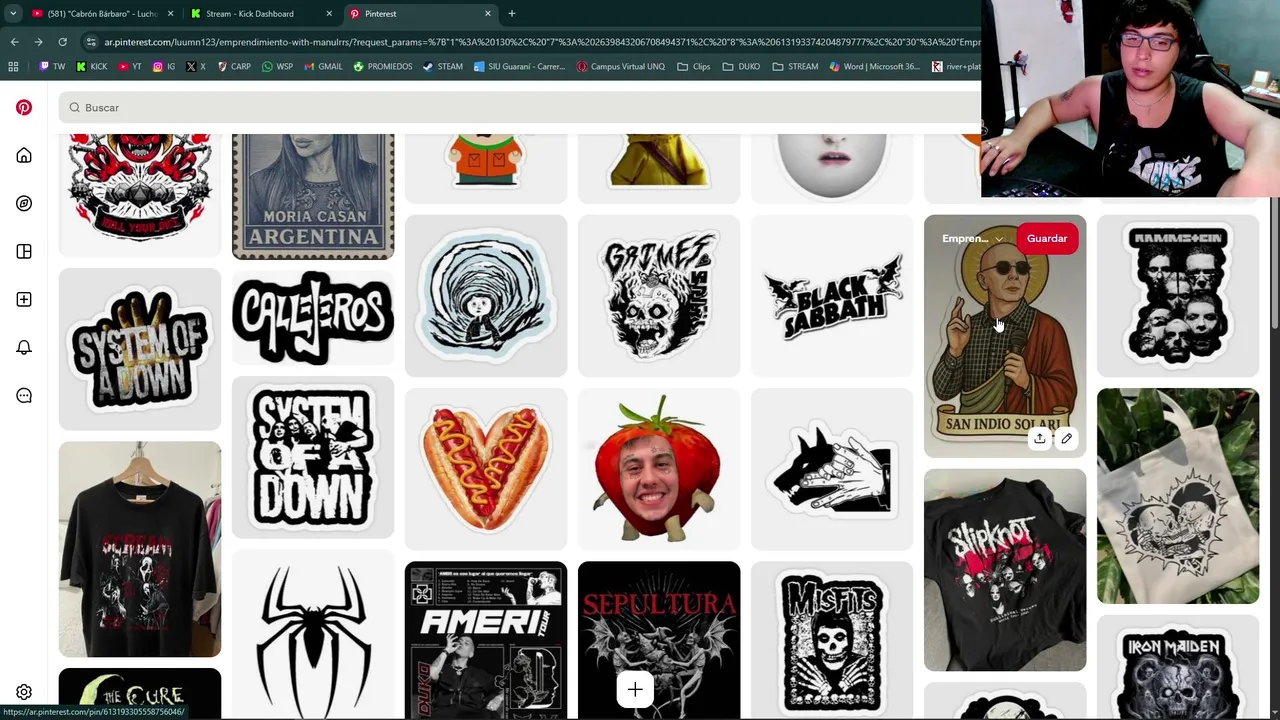This screenshot has width=1280, height=720.
Task: Open Campus Virtual UNQ bookmark
Action: pos(621,67)
